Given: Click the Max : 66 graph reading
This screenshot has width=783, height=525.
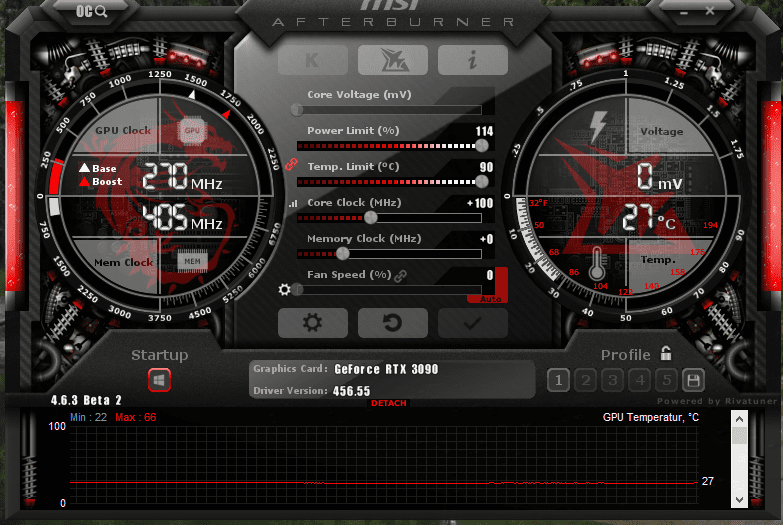Looking at the screenshot, I should pos(135,417).
